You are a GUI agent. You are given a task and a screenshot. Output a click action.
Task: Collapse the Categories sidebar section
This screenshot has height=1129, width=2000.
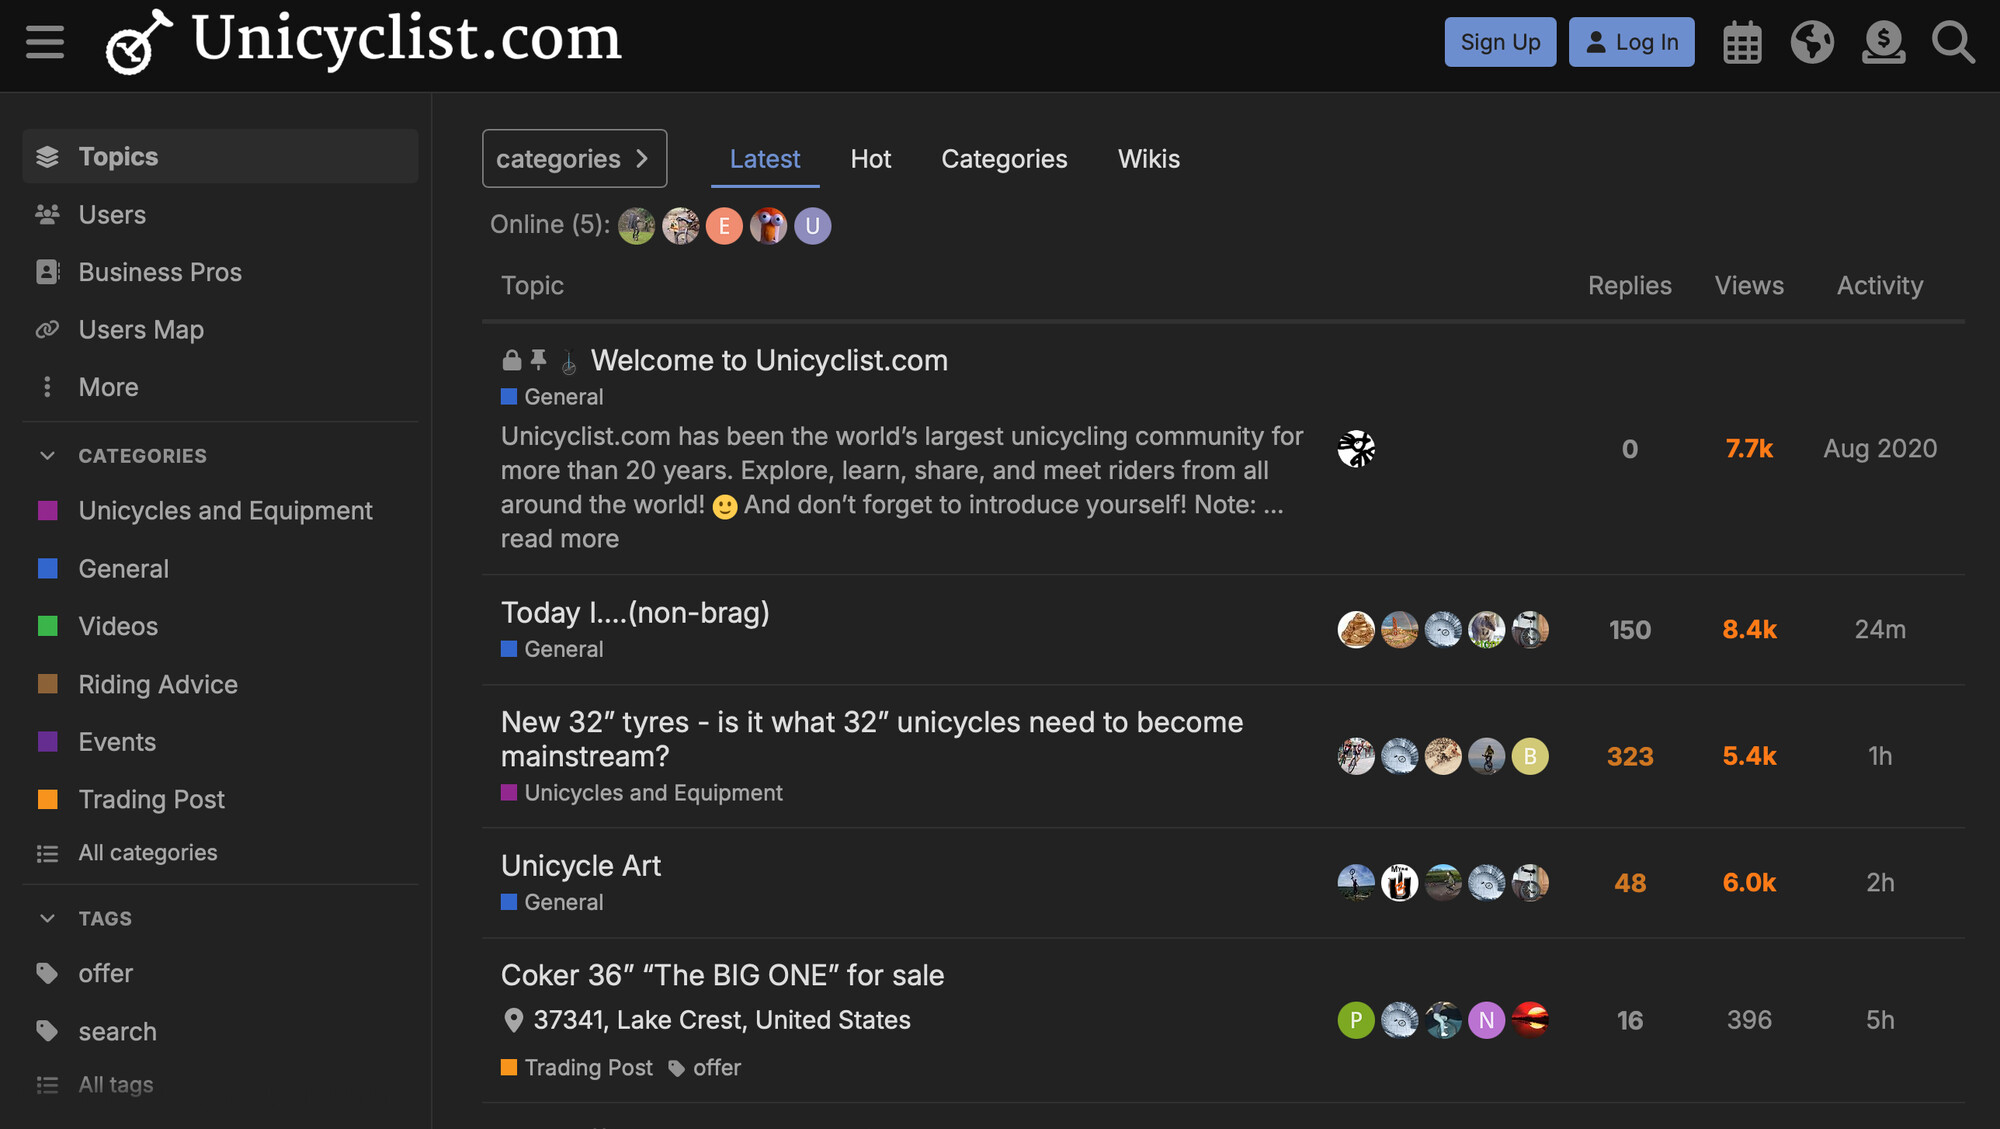point(47,456)
